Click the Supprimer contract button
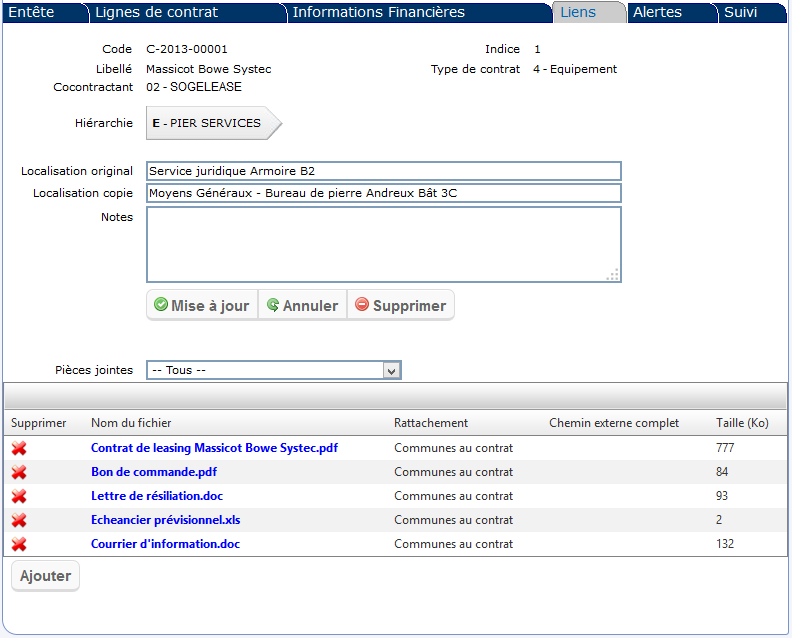Screen dimensions: 792x638 [x=400, y=306]
